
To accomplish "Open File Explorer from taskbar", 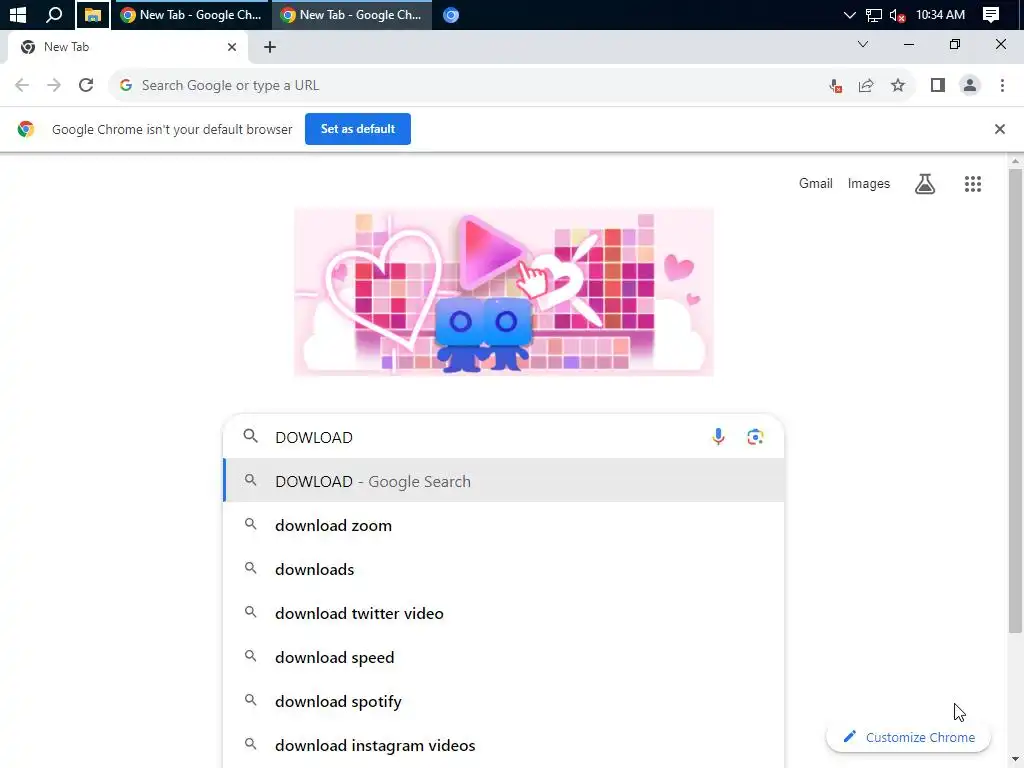I will tap(93, 14).
